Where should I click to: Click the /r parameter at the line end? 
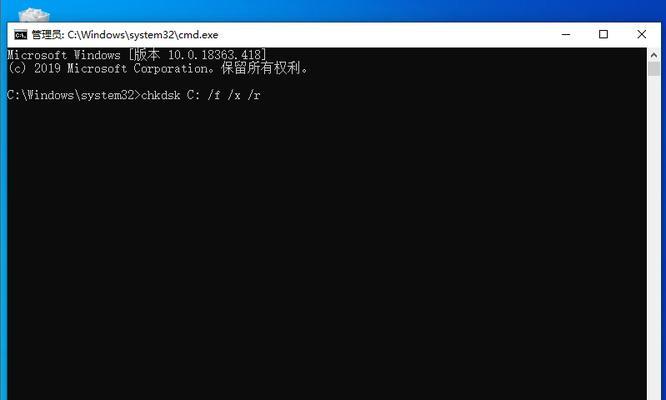pyautogui.click(x=254, y=95)
